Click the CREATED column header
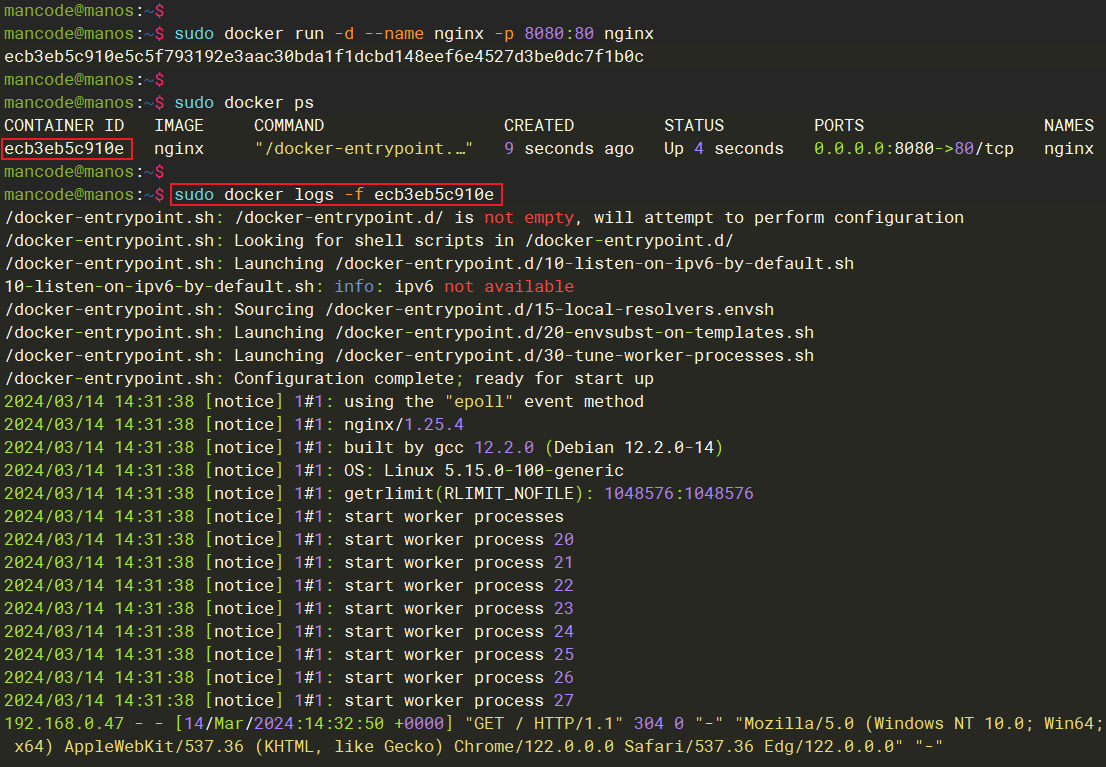 [539, 126]
